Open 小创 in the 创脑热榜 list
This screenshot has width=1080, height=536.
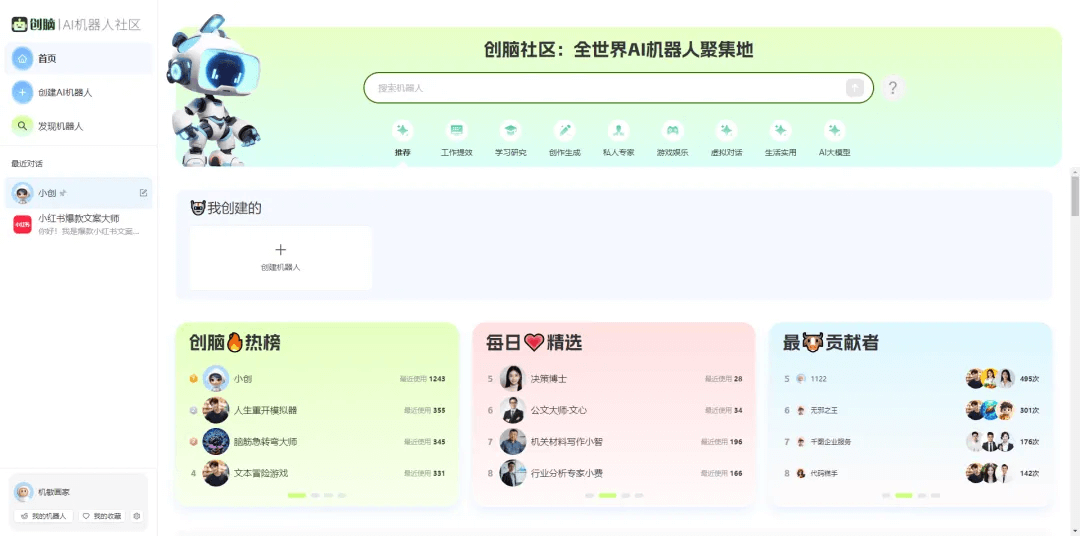[318, 379]
